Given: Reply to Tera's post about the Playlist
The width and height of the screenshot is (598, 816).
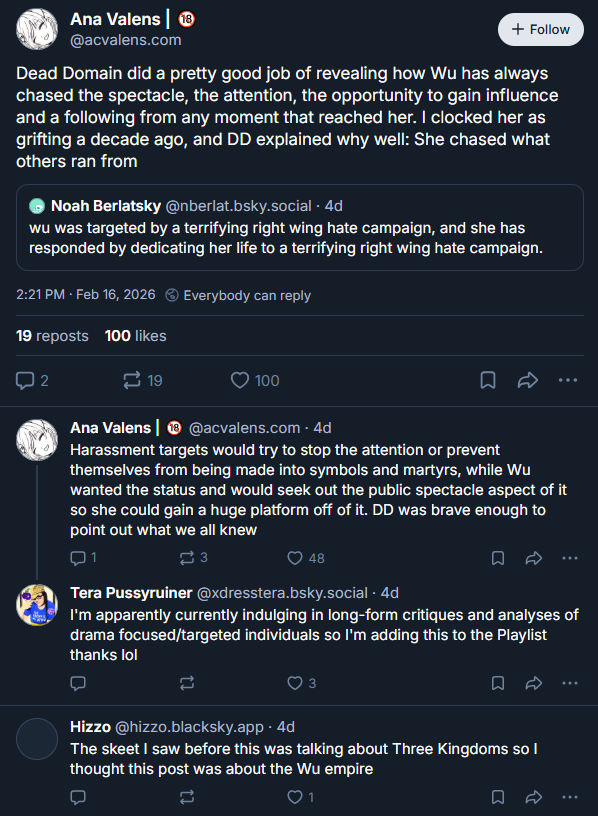Looking at the screenshot, I should pos(78,683).
